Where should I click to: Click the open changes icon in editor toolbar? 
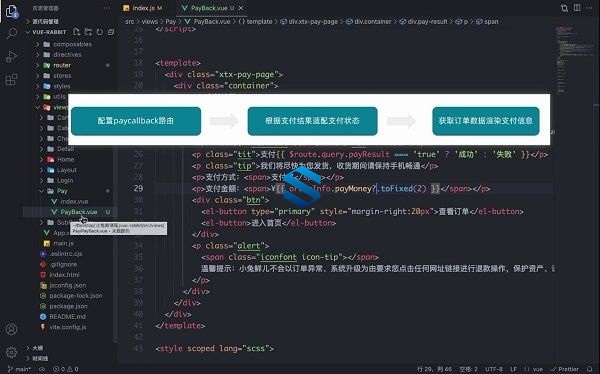coord(564,8)
